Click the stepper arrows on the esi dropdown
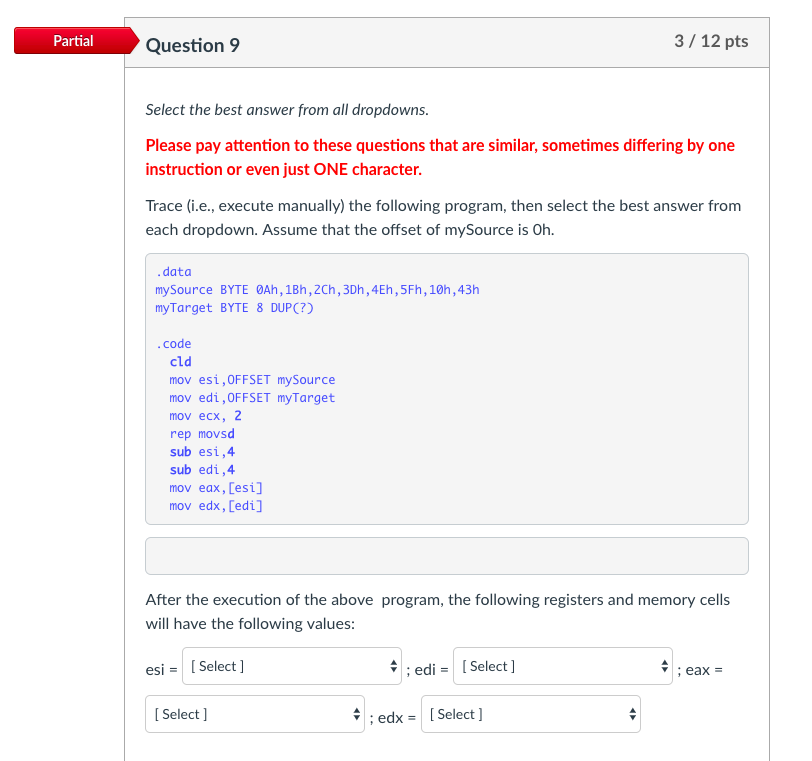 click(x=395, y=666)
